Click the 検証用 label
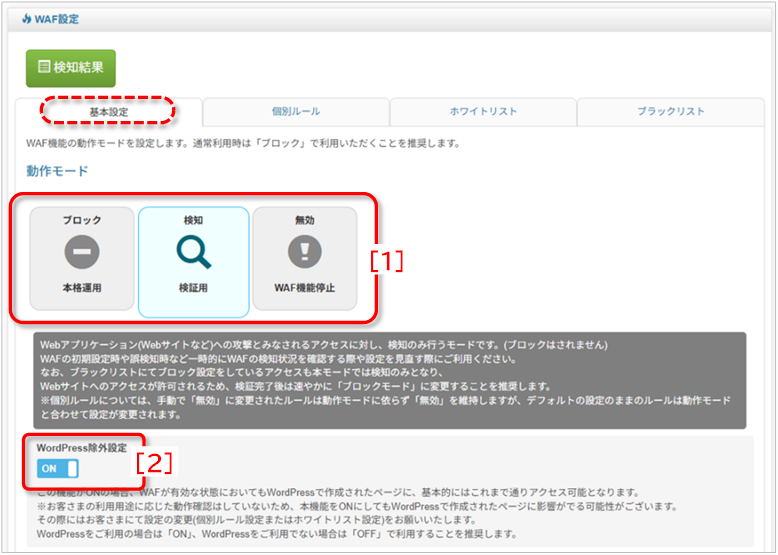 pyautogui.click(x=194, y=288)
